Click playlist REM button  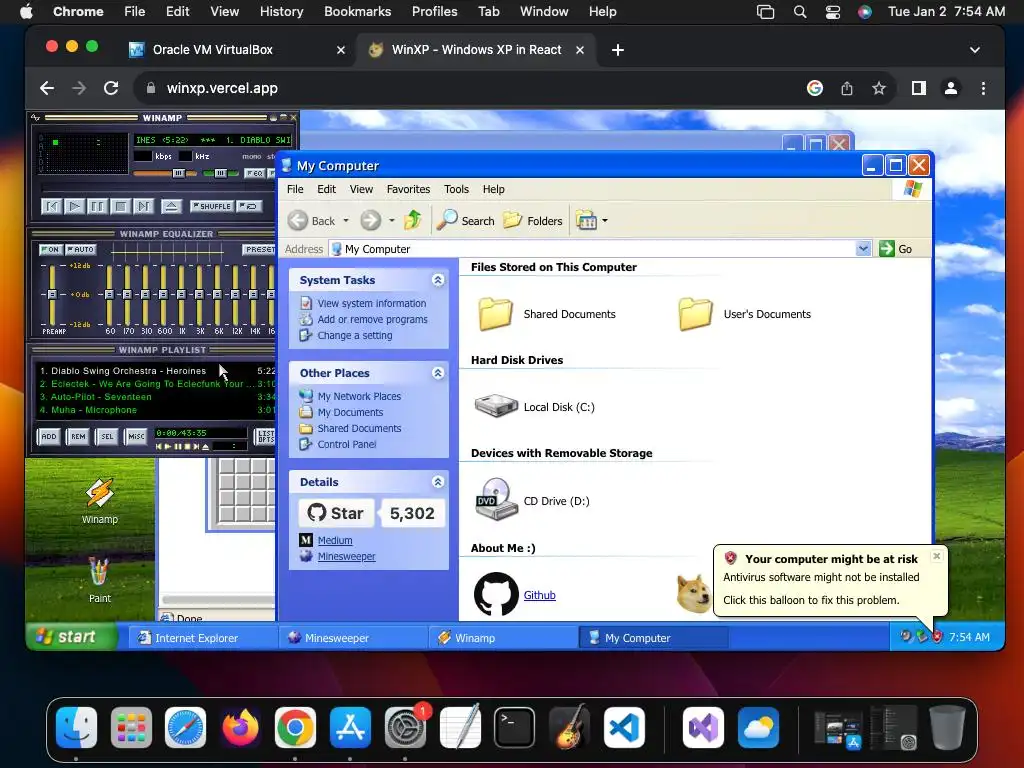click(x=78, y=436)
